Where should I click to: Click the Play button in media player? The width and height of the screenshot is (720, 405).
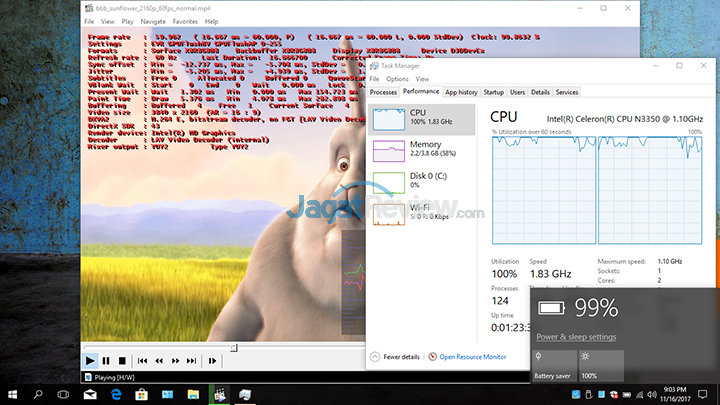coord(91,360)
